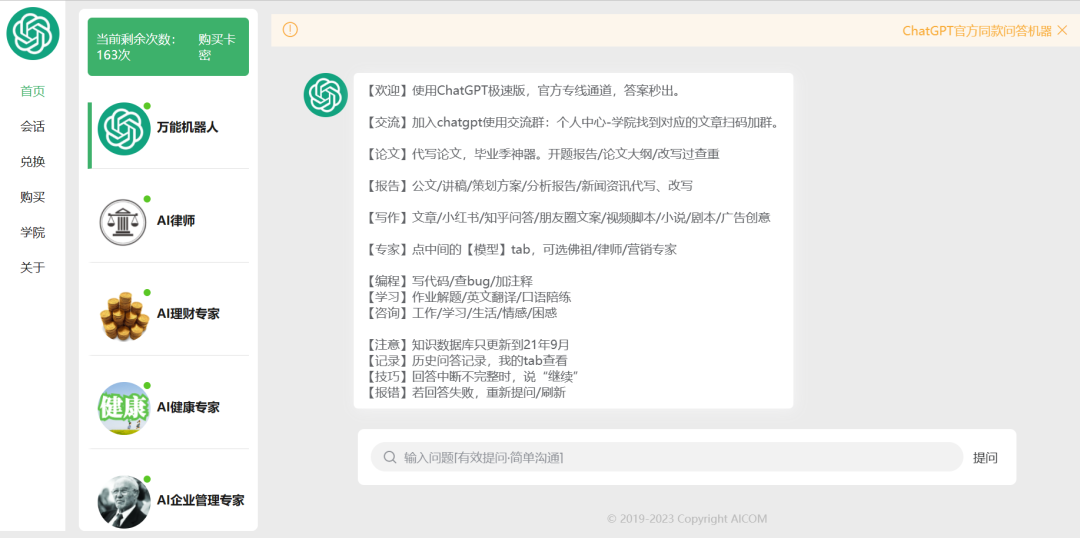
Task: Open the 学院 navigation item
Action: click(x=32, y=232)
